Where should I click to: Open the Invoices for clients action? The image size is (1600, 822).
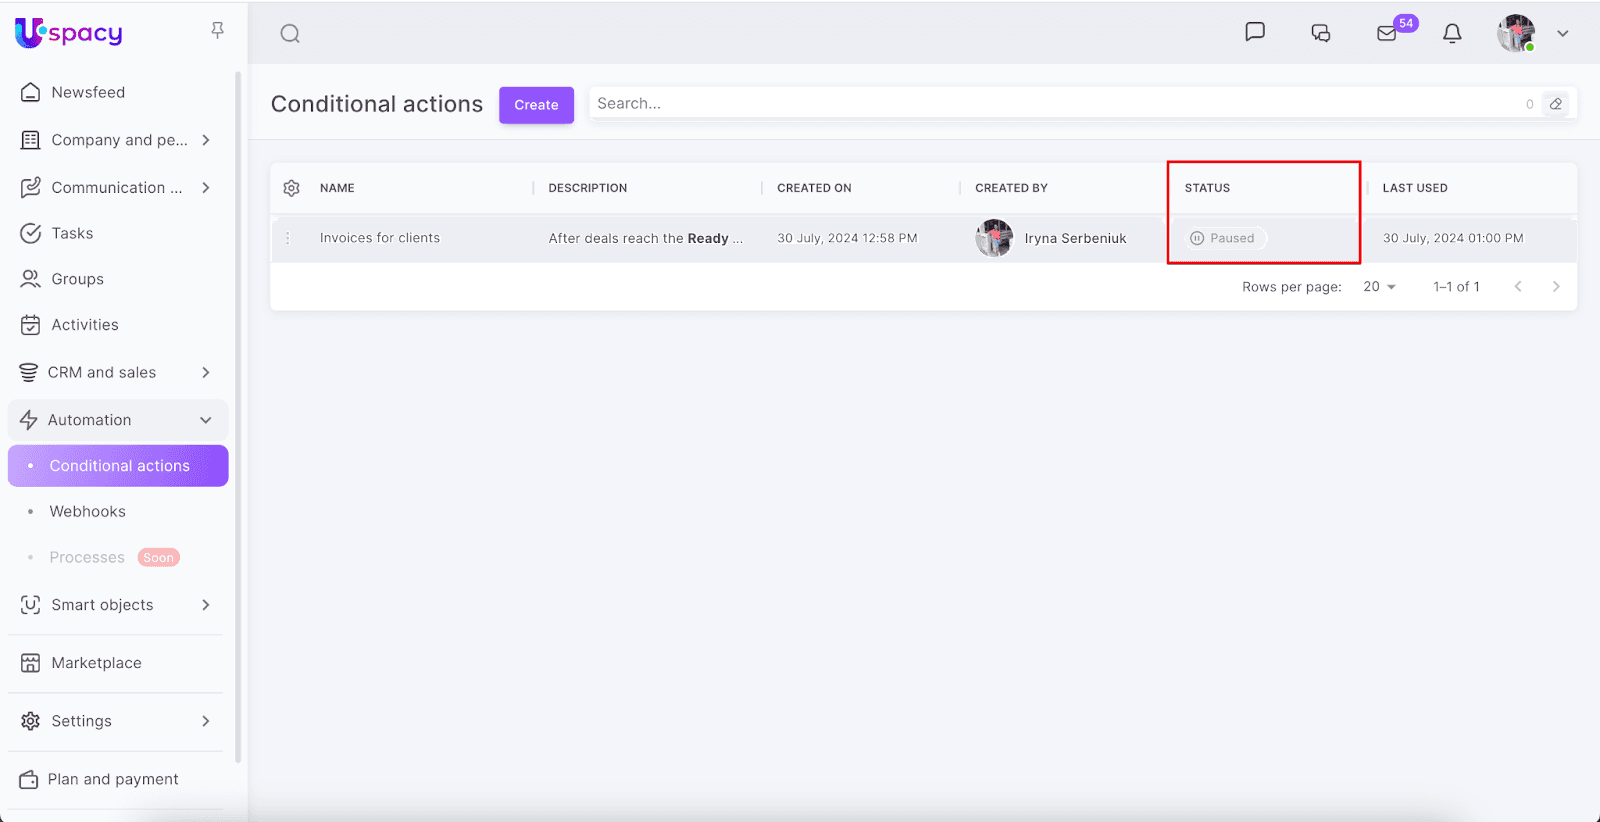[x=380, y=238]
